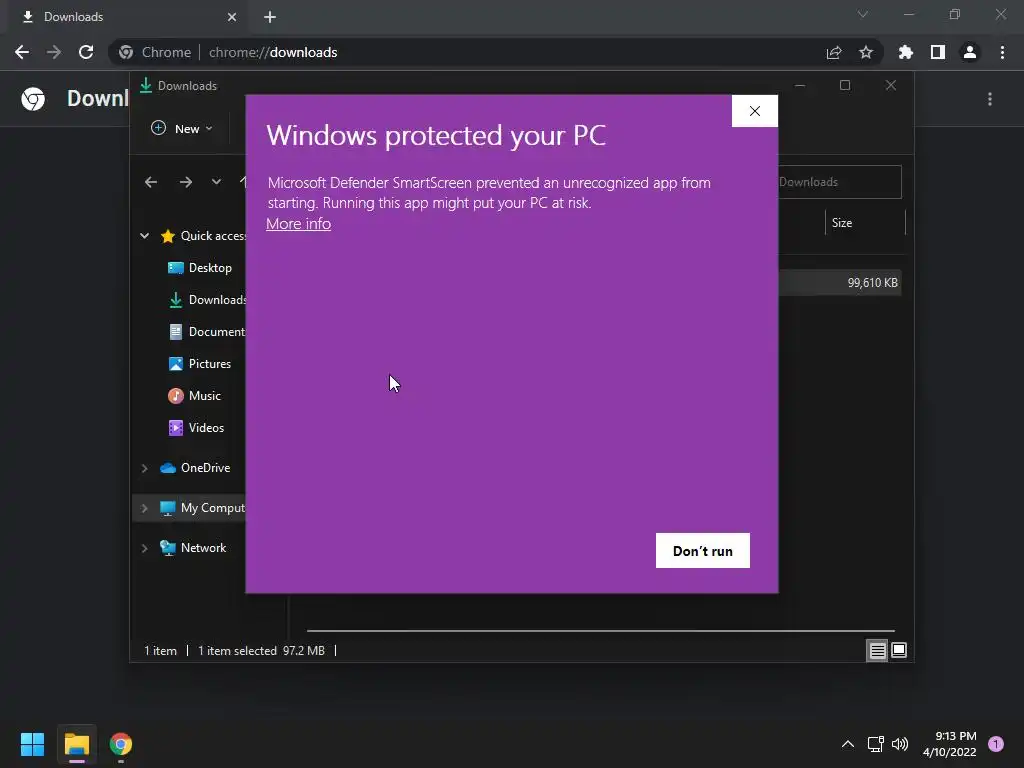Click Chrome forward arrow button
The height and width of the screenshot is (768, 1024).
pos(54,52)
